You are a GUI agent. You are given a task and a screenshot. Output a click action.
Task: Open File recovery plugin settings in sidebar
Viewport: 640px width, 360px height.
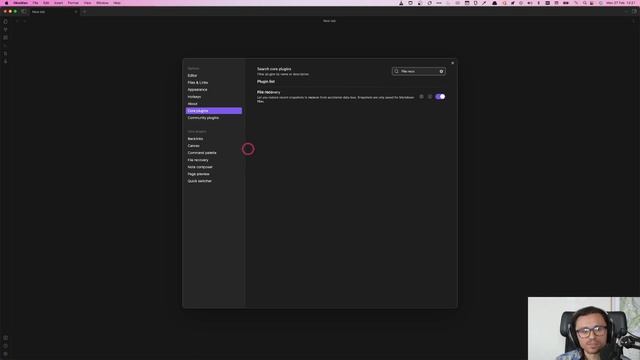198,160
